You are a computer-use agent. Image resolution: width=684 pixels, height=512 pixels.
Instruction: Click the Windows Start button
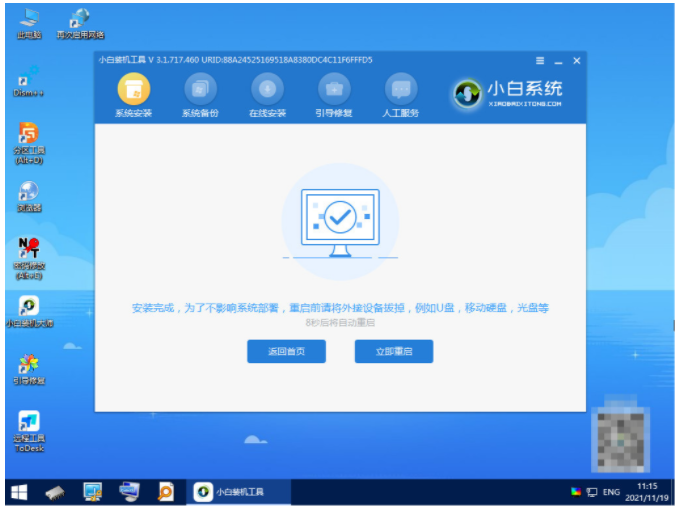19,492
